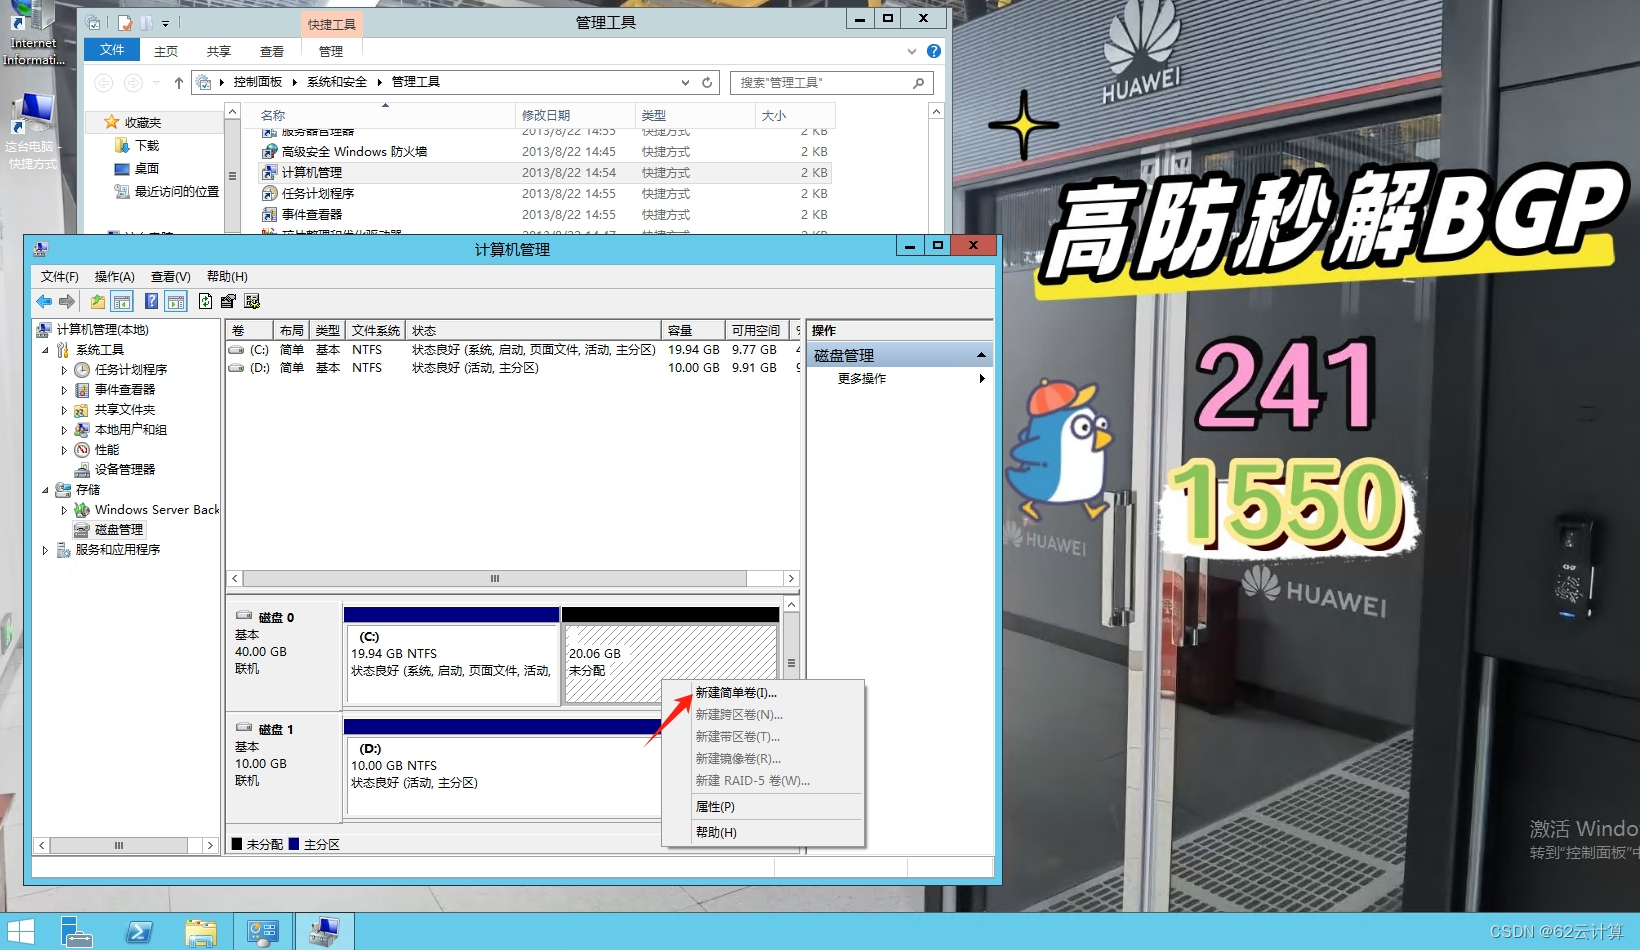Viewport: 1640px width, 950px height.
Task: Expand the 共享文件夹 node arrow
Action: coord(64,410)
